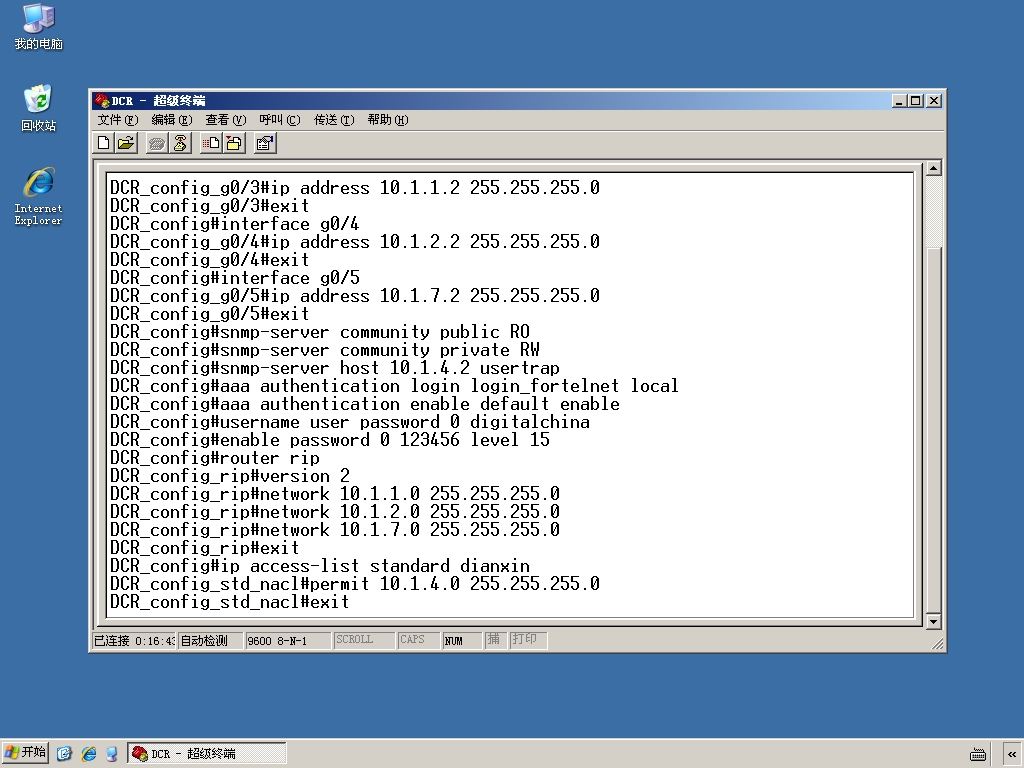Click 'aaa authentication enable default enable' line
Image resolution: width=1024 pixels, height=768 pixels.
coord(364,404)
